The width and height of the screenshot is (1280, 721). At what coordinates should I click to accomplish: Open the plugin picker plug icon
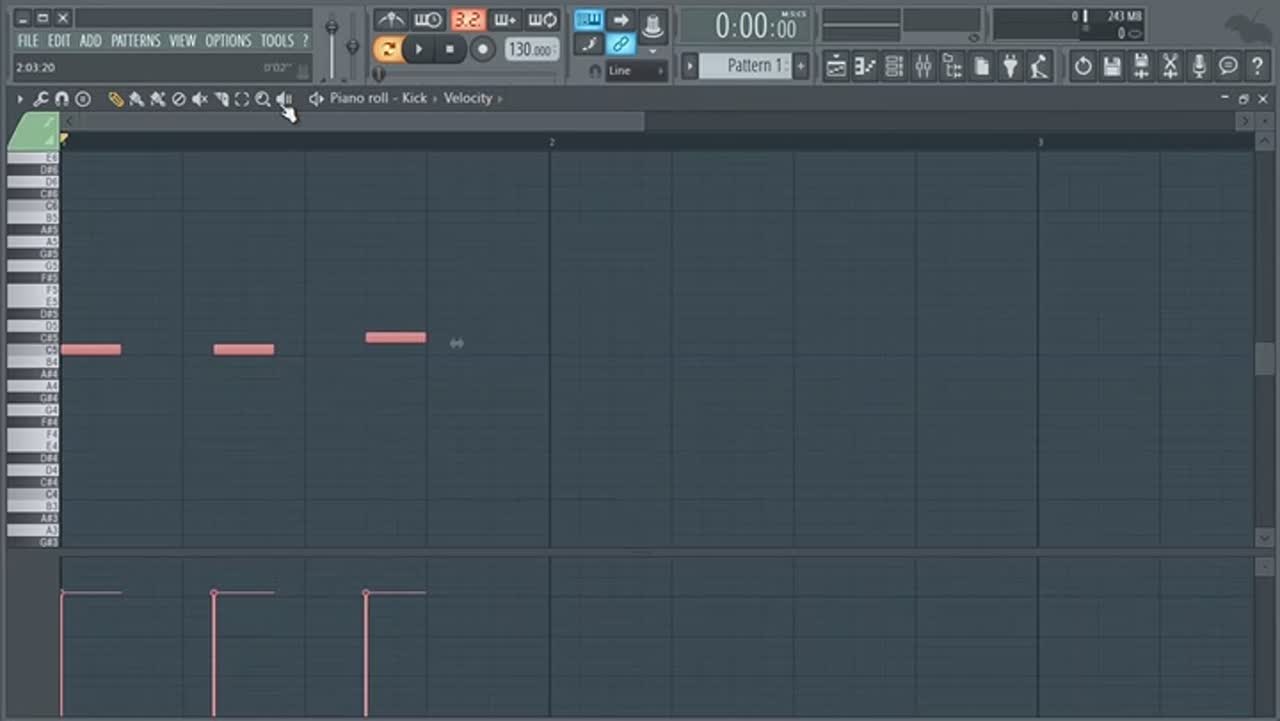1011,67
